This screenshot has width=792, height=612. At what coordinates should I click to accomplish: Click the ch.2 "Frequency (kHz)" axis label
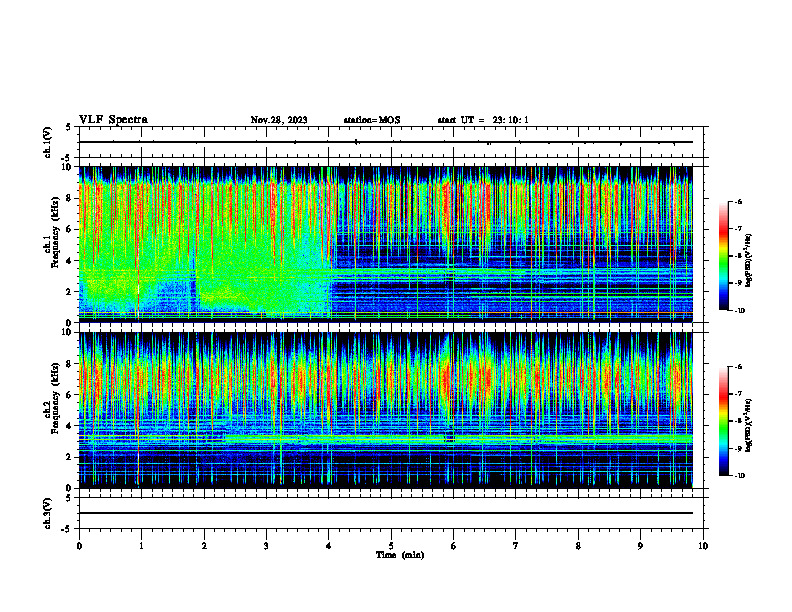(x=55, y=398)
